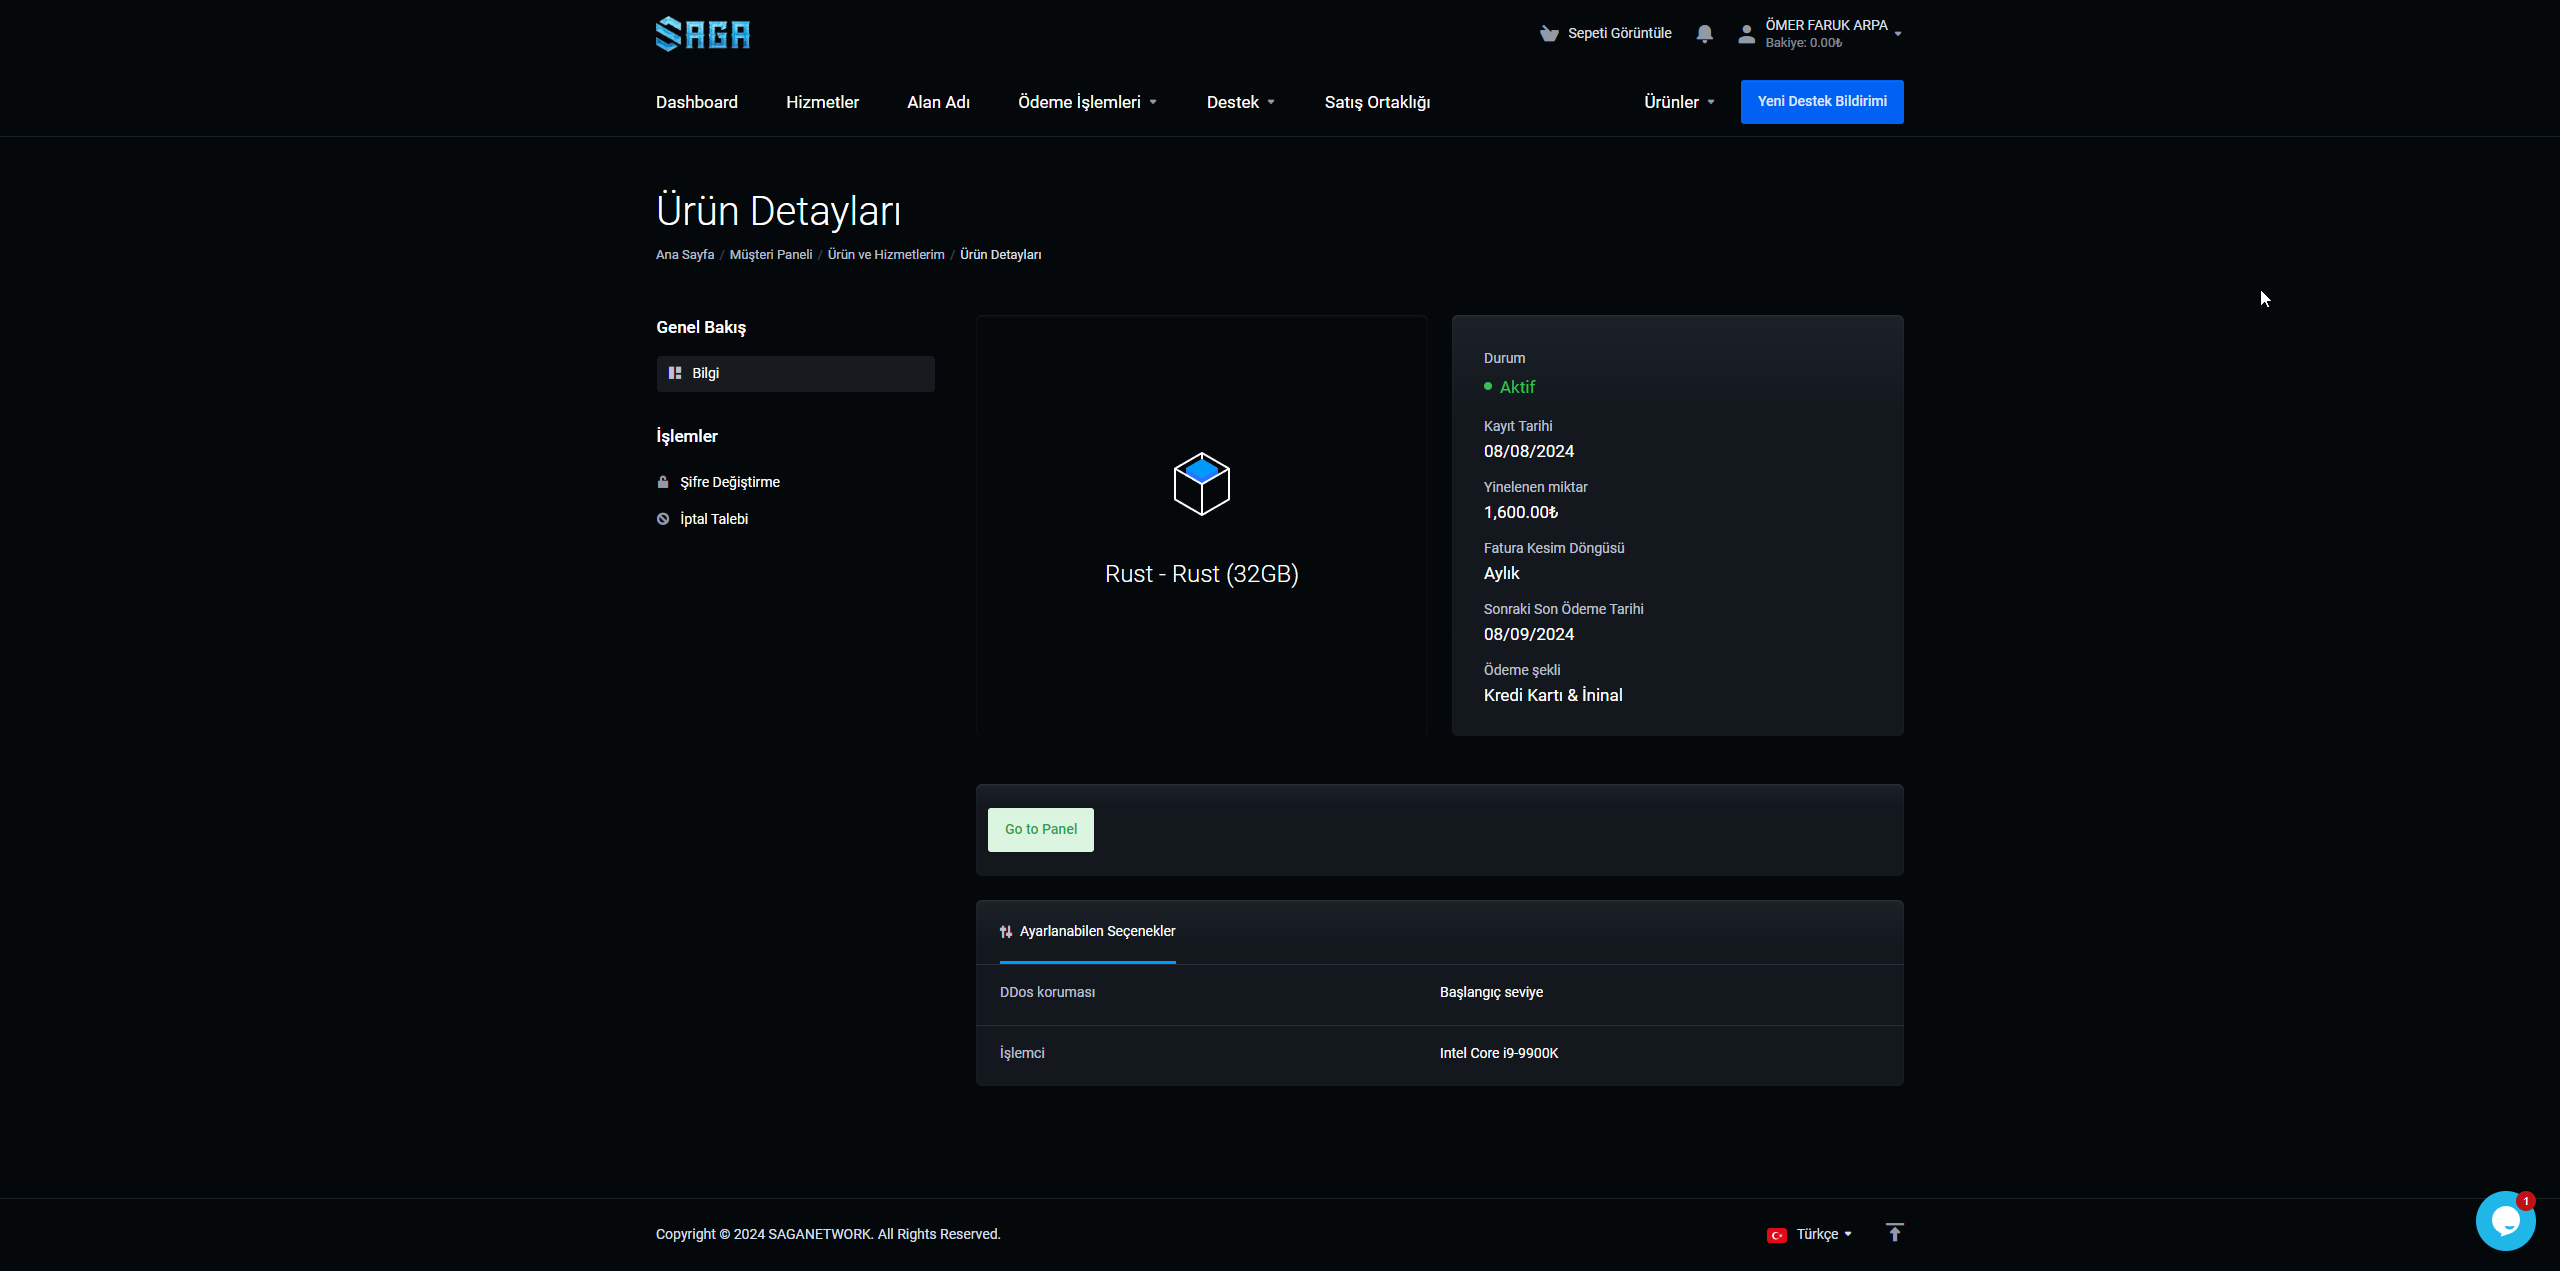This screenshot has height=1271, width=2560.
Task: Click the Kredi Kartı & İninal text
Action: click(x=1553, y=695)
